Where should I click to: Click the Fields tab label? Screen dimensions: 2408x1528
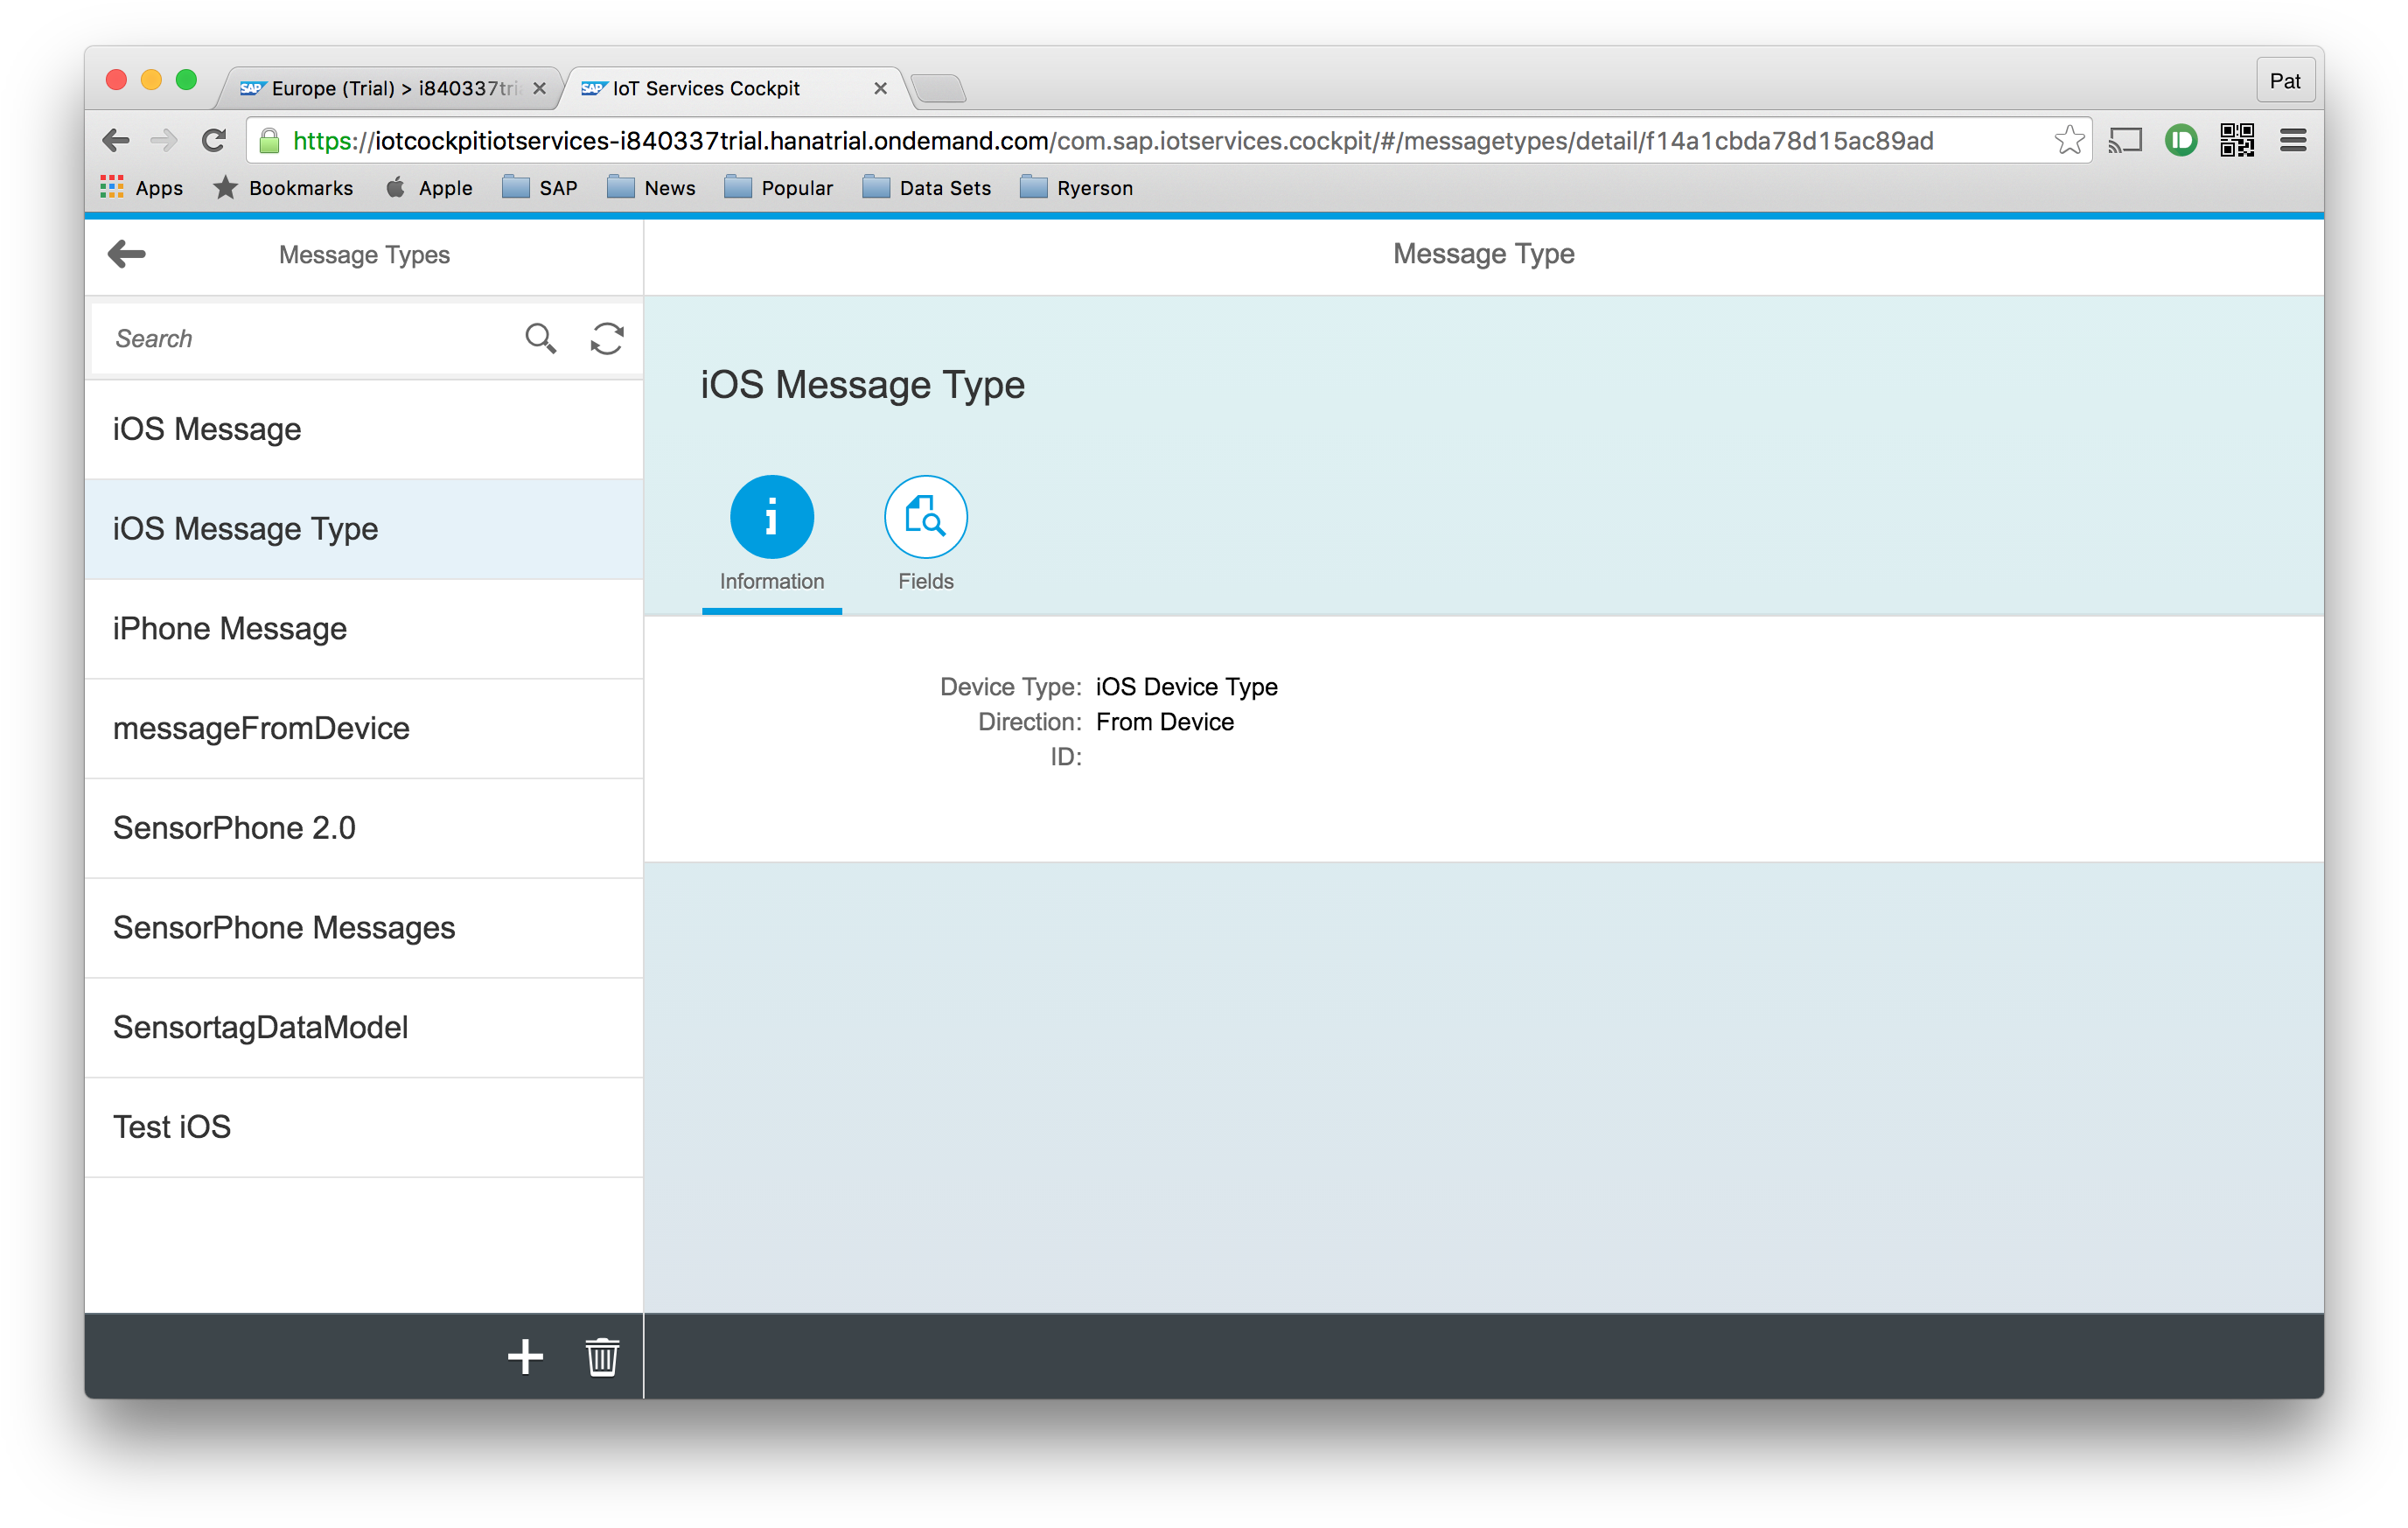pyautogui.click(x=925, y=581)
